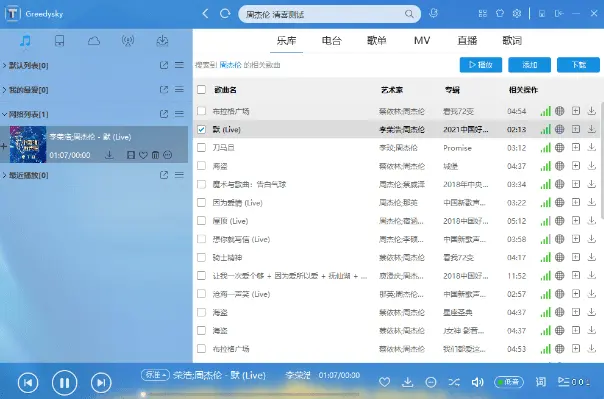Image resolution: width=604 pixels, height=399 pixels.
Task: Click the magnifier search icon
Action: point(409,14)
